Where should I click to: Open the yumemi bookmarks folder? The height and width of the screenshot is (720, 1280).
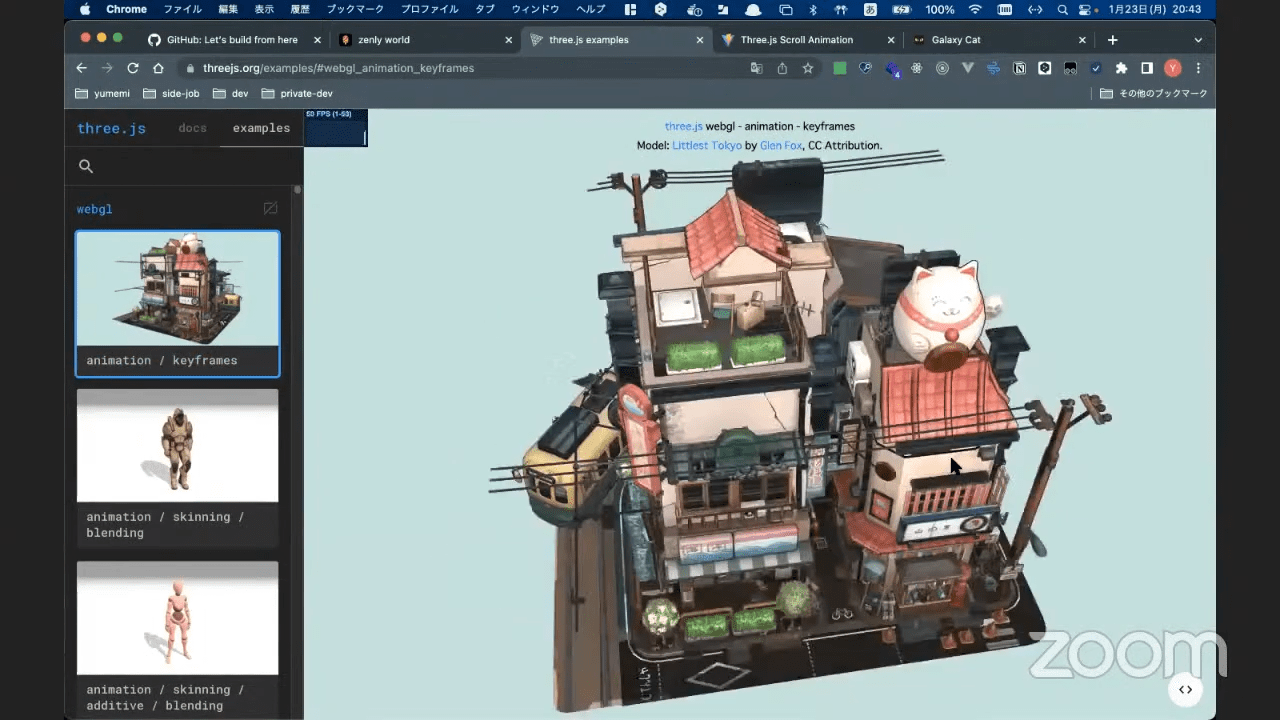tap(109, 93)
